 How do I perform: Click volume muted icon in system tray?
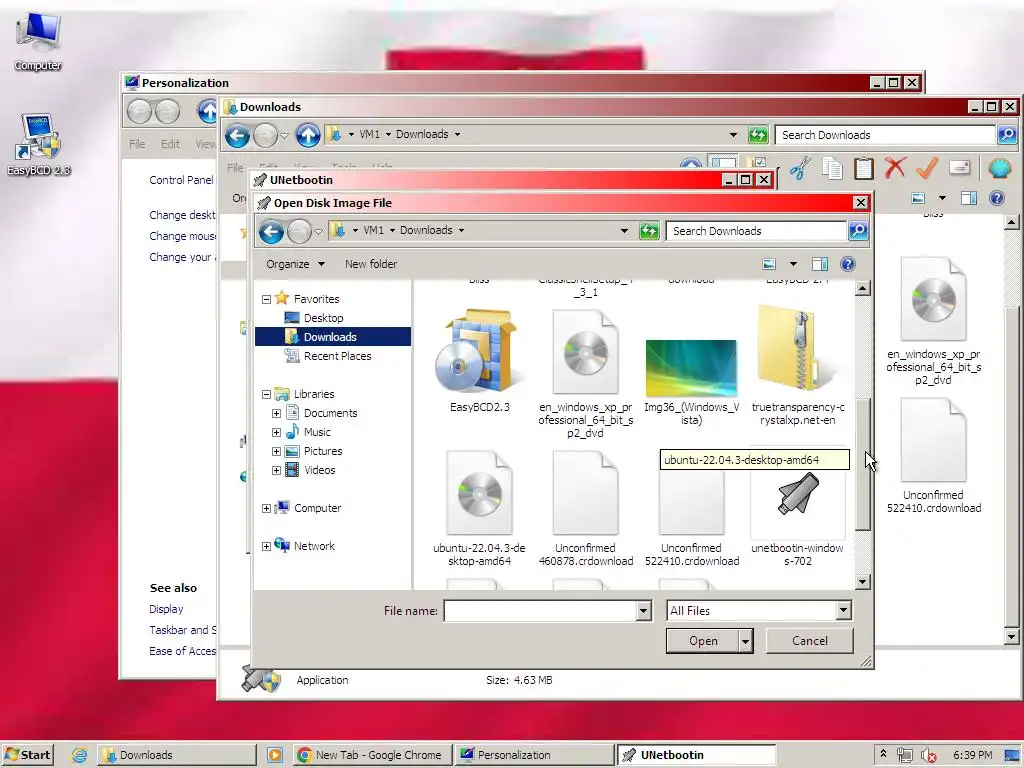pyautogui.click(x=927, y=755)
